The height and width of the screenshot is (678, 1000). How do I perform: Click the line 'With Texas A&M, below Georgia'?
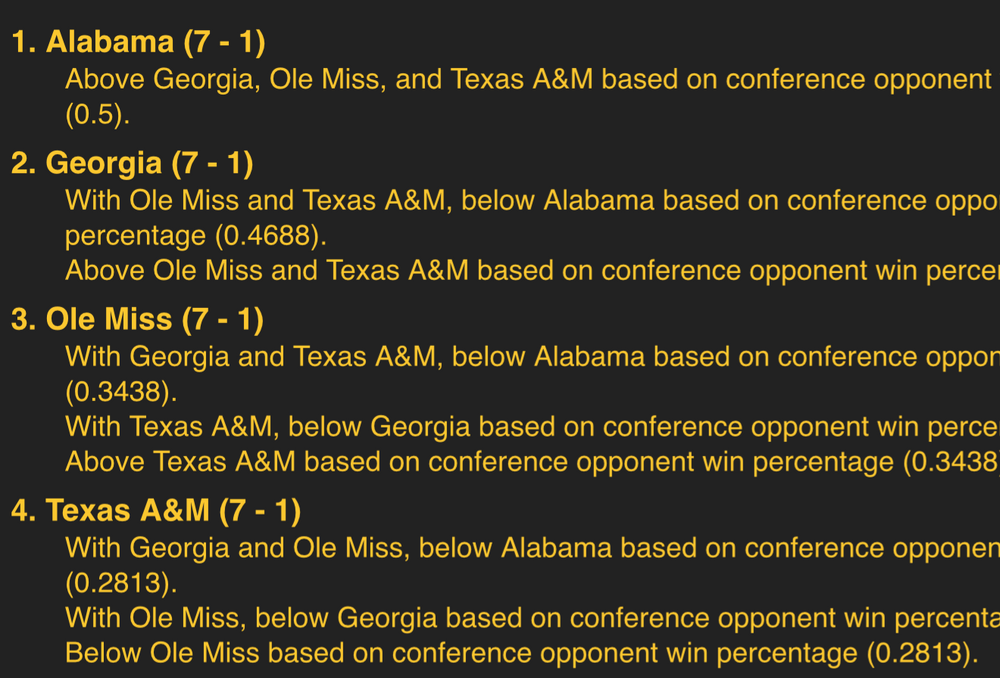pyautogui.click(x=531, y=426)
